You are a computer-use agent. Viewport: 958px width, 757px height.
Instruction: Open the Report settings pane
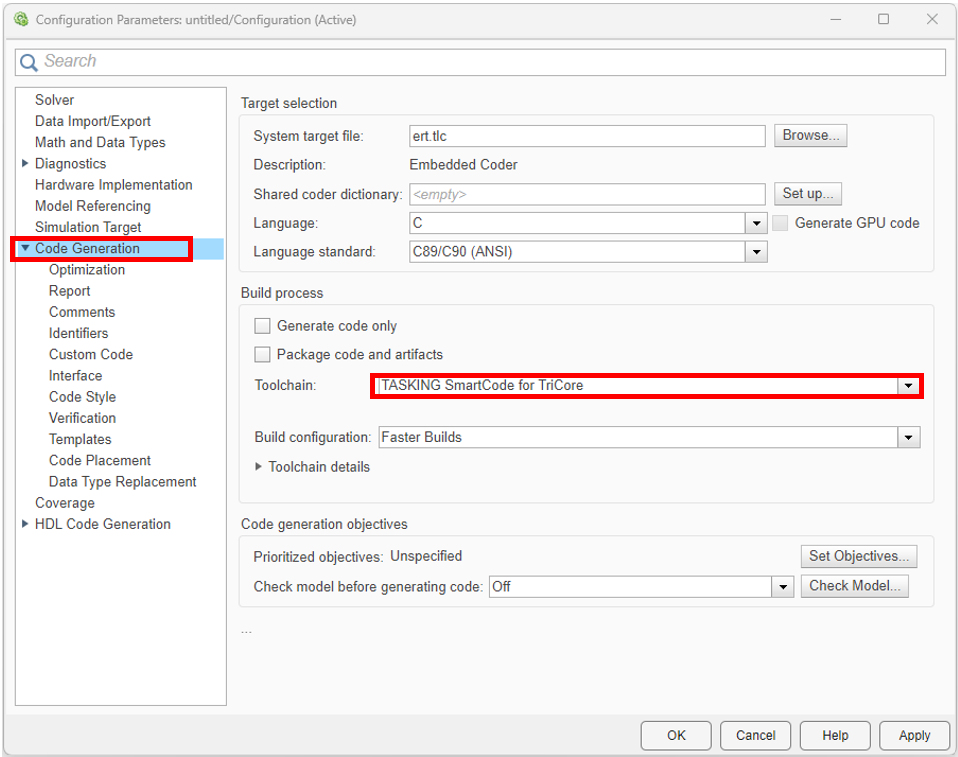tap(70, 291)
